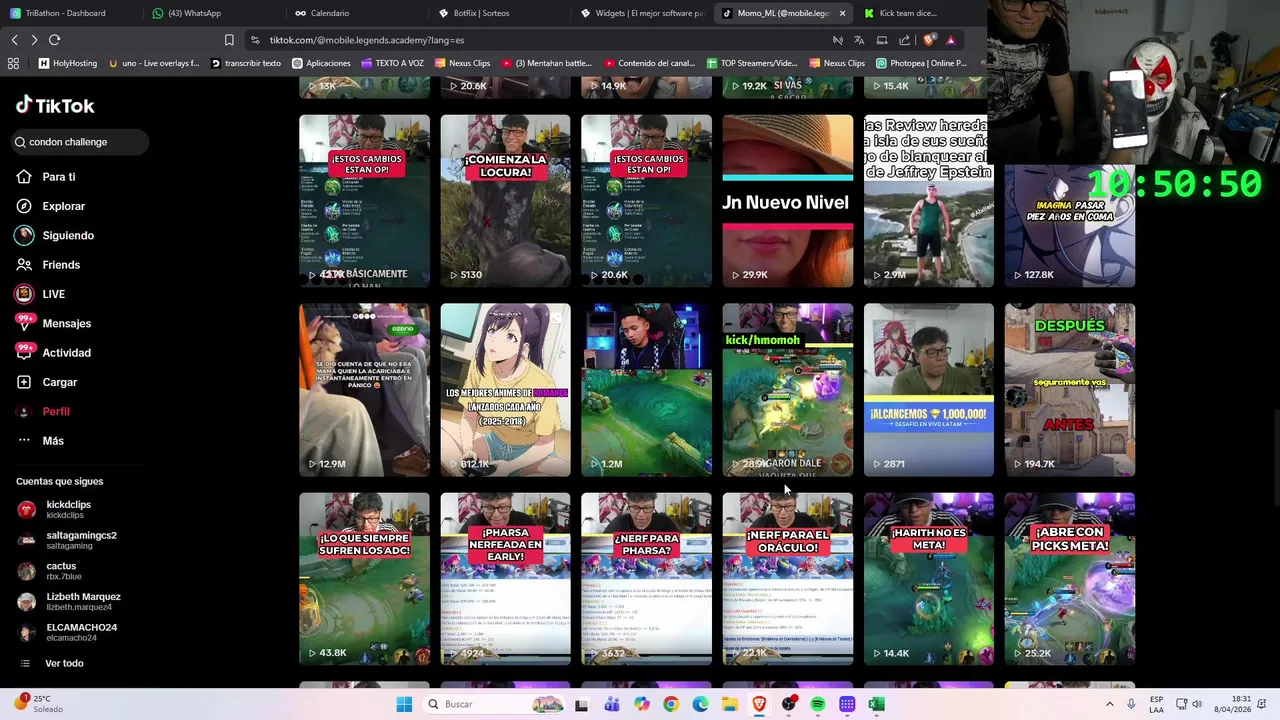
Task: Open the ELCAMACHO24 followed account
Action: 67,632
